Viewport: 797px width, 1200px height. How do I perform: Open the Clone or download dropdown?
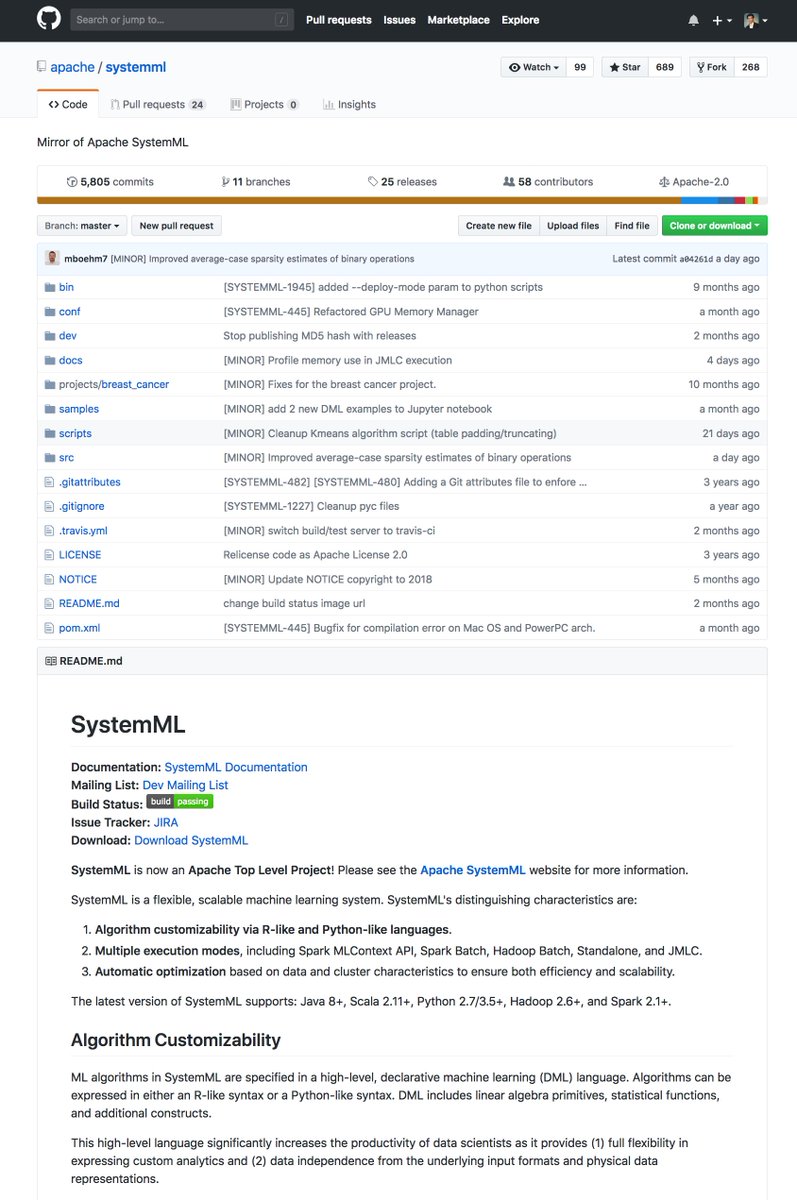(715, 226)
